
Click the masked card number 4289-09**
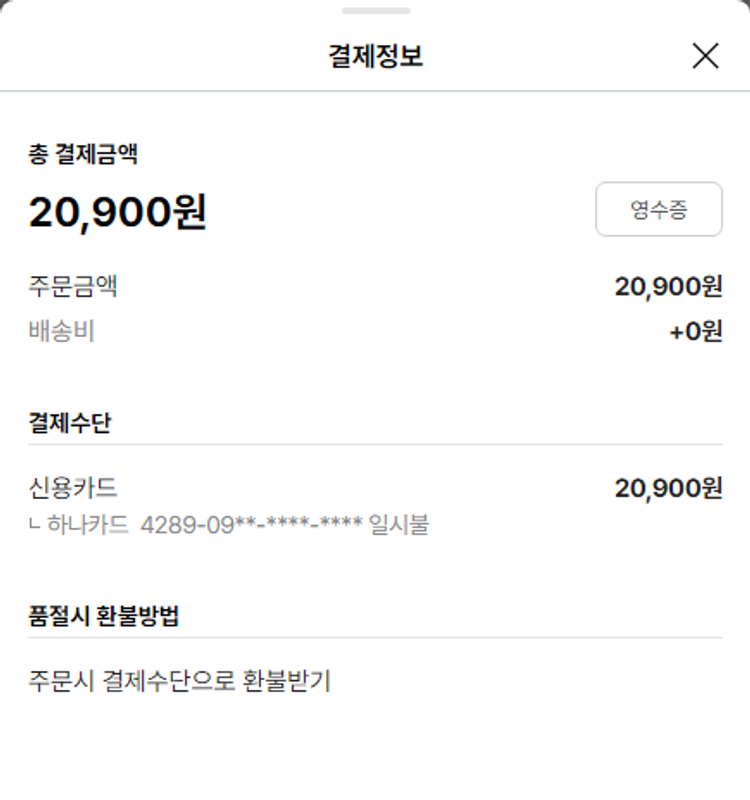point(251,525)
